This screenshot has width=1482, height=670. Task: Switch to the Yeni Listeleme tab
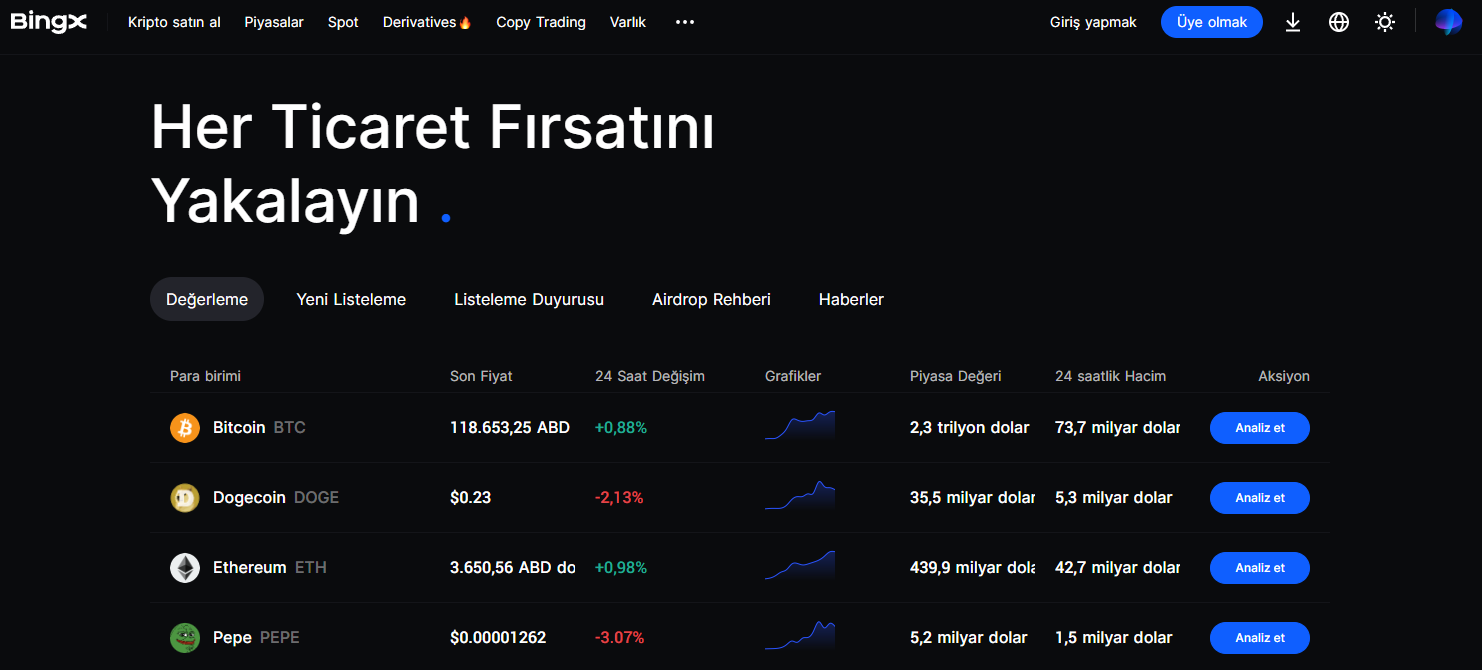click(351, 299)
